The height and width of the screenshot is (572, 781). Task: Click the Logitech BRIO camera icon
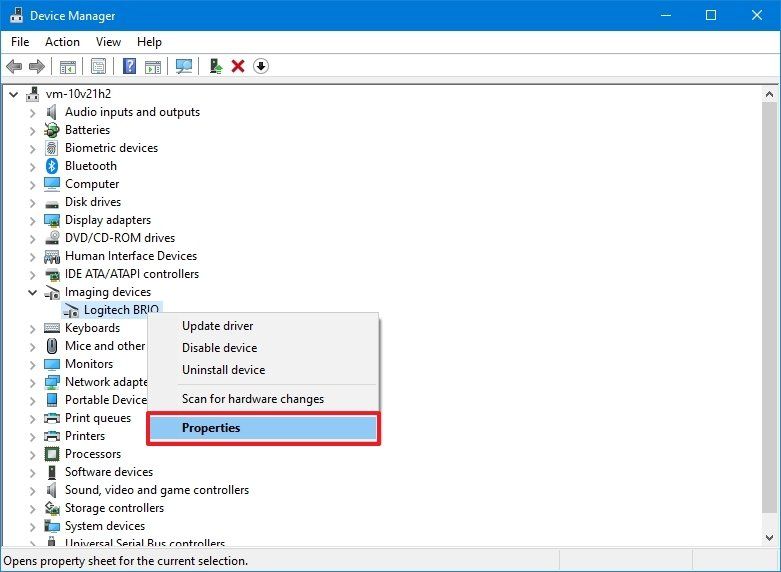[x=71, y=310]
